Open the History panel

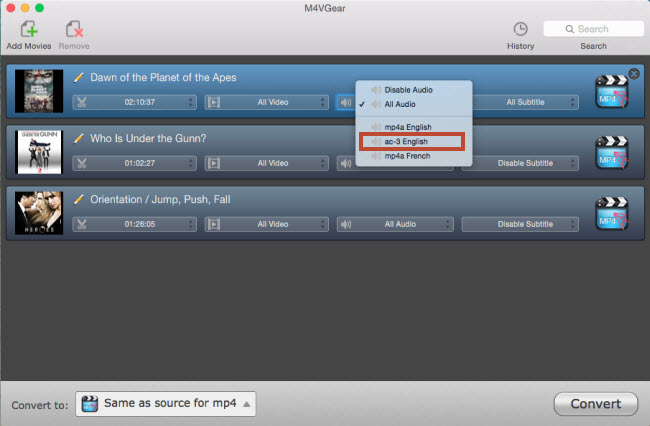click(x=520, y=30)
